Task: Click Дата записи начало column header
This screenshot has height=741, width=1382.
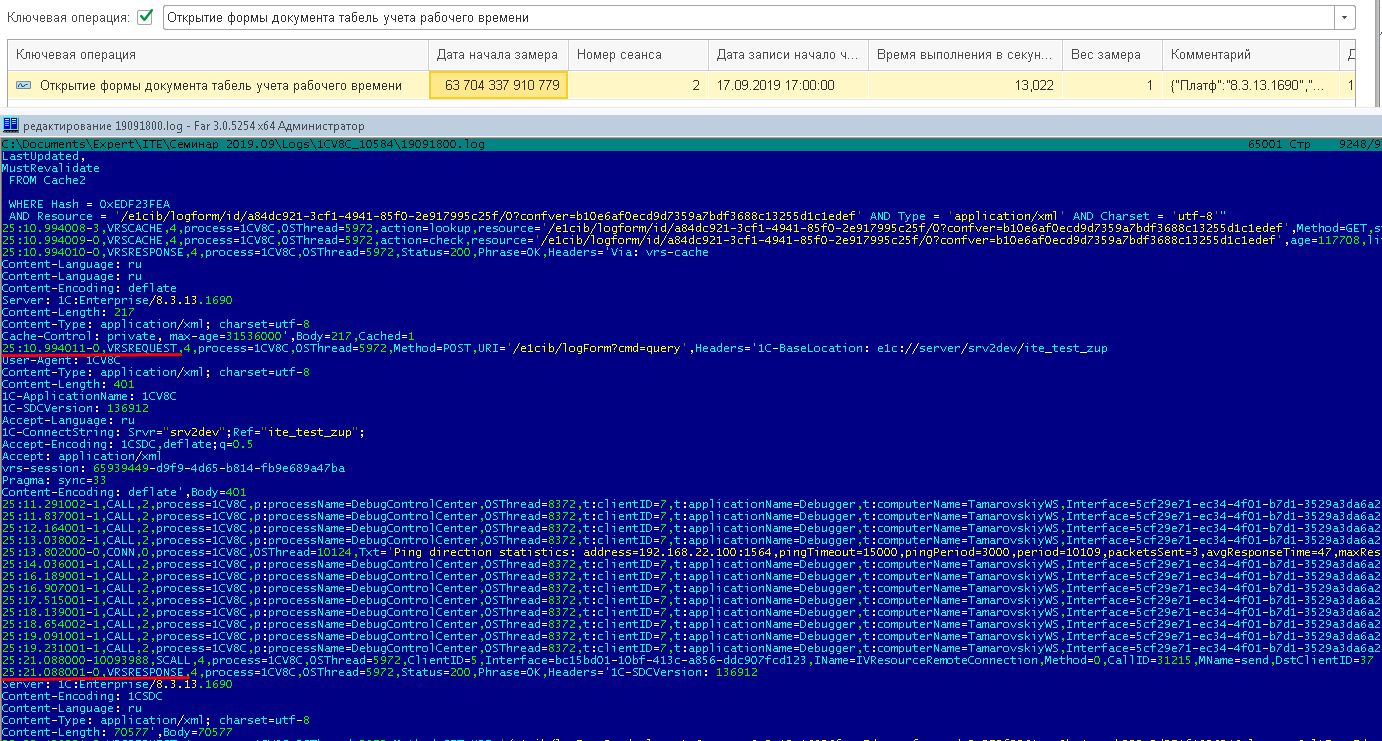Action: [x=787, y=55]
